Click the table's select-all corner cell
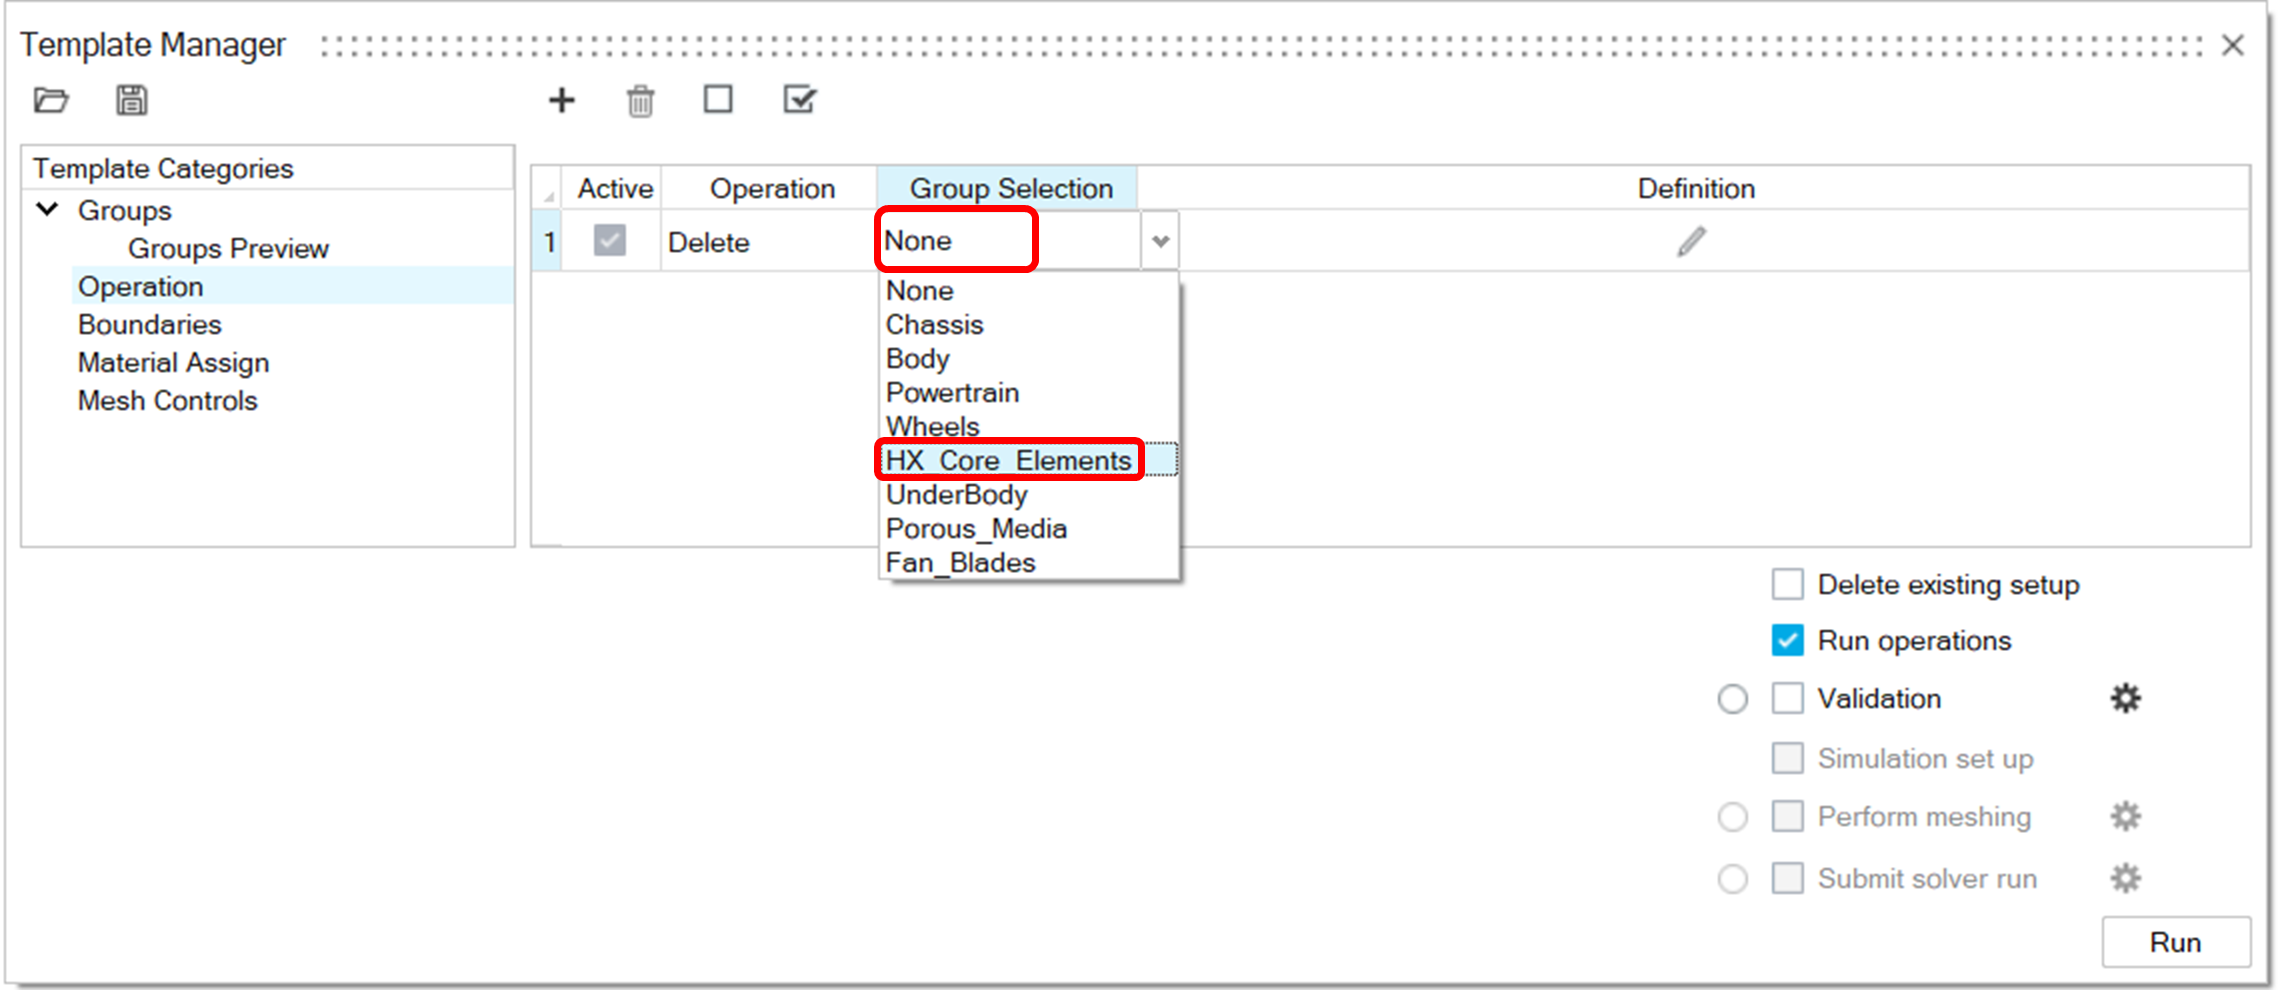 click(547, 189)
